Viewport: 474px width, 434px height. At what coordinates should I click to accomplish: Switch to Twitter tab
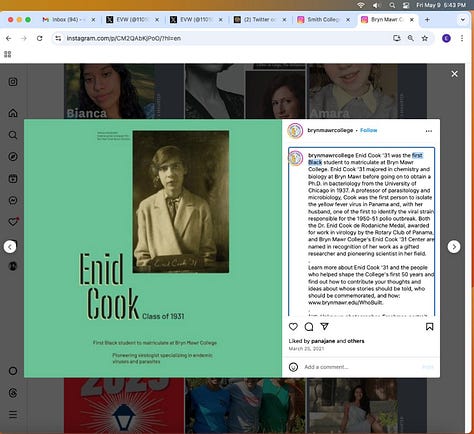point(260,20)
